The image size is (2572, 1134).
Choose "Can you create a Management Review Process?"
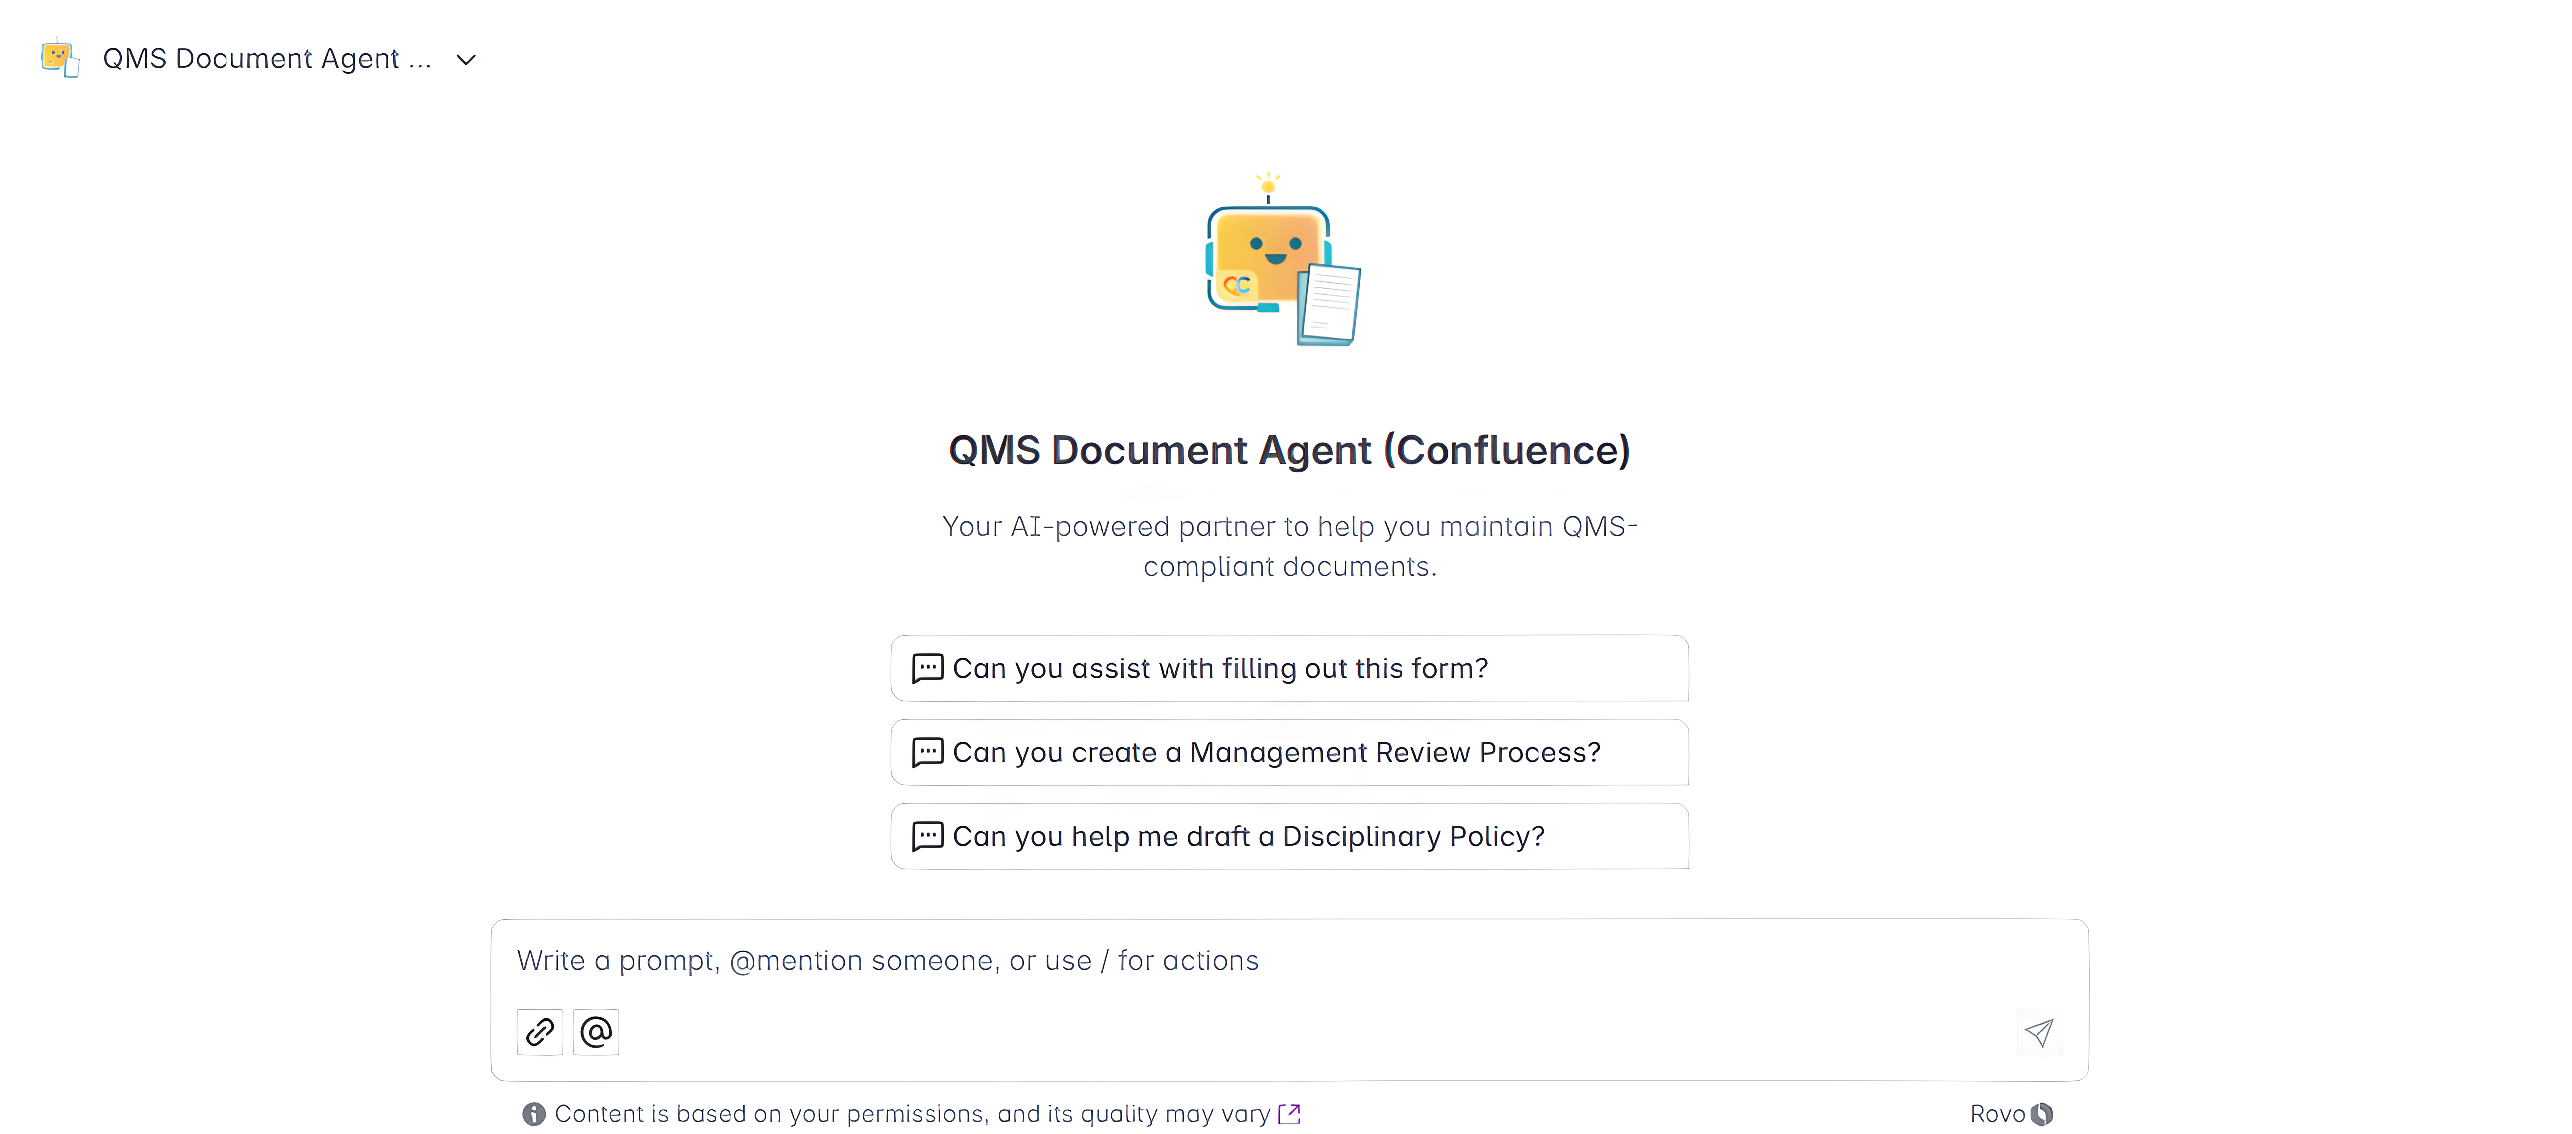coord(1288,752)
